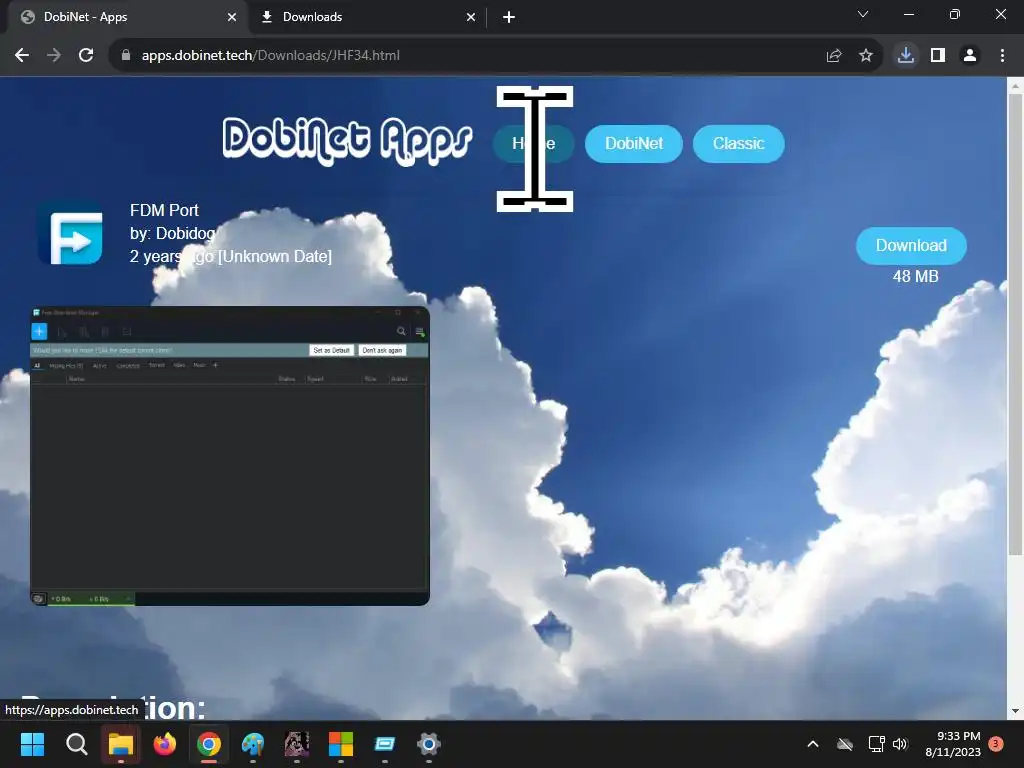Screen dimensions: 1024x768
Task: Click the network tray icon
Action: click(876, 744)
